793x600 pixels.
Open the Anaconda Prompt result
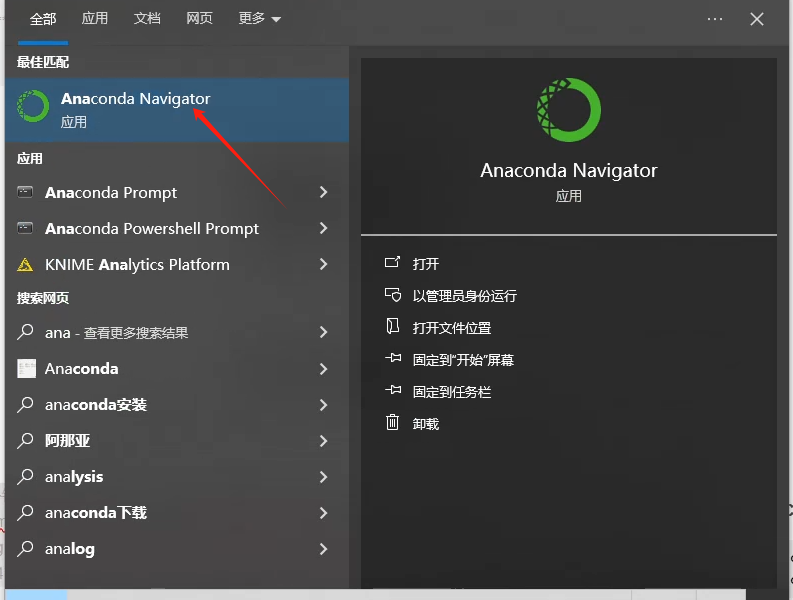point(177,192)
